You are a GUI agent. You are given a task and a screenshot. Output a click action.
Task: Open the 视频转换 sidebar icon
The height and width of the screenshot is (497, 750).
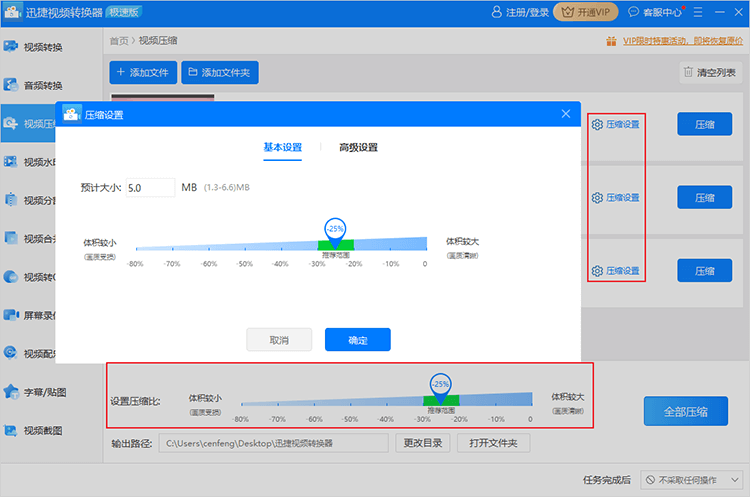pos(11,47)
